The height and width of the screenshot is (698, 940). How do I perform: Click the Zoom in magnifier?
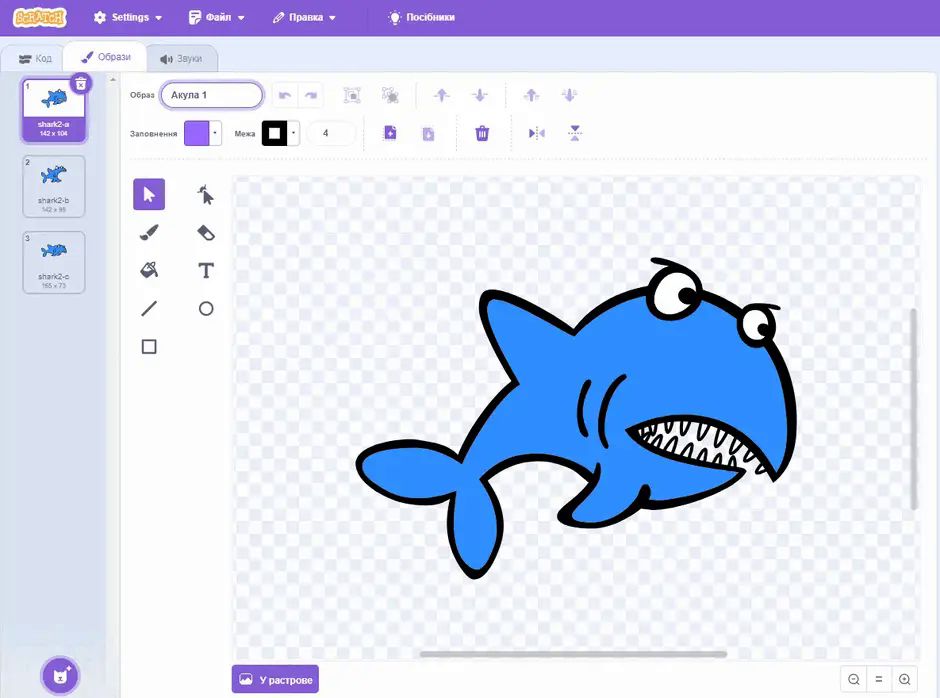pos(905,679)
